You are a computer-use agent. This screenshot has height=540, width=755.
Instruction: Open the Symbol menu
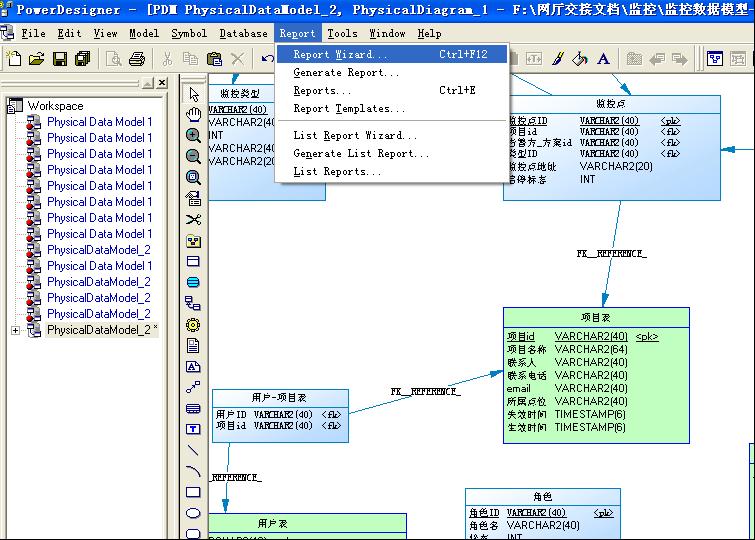[x=189, y=33]
